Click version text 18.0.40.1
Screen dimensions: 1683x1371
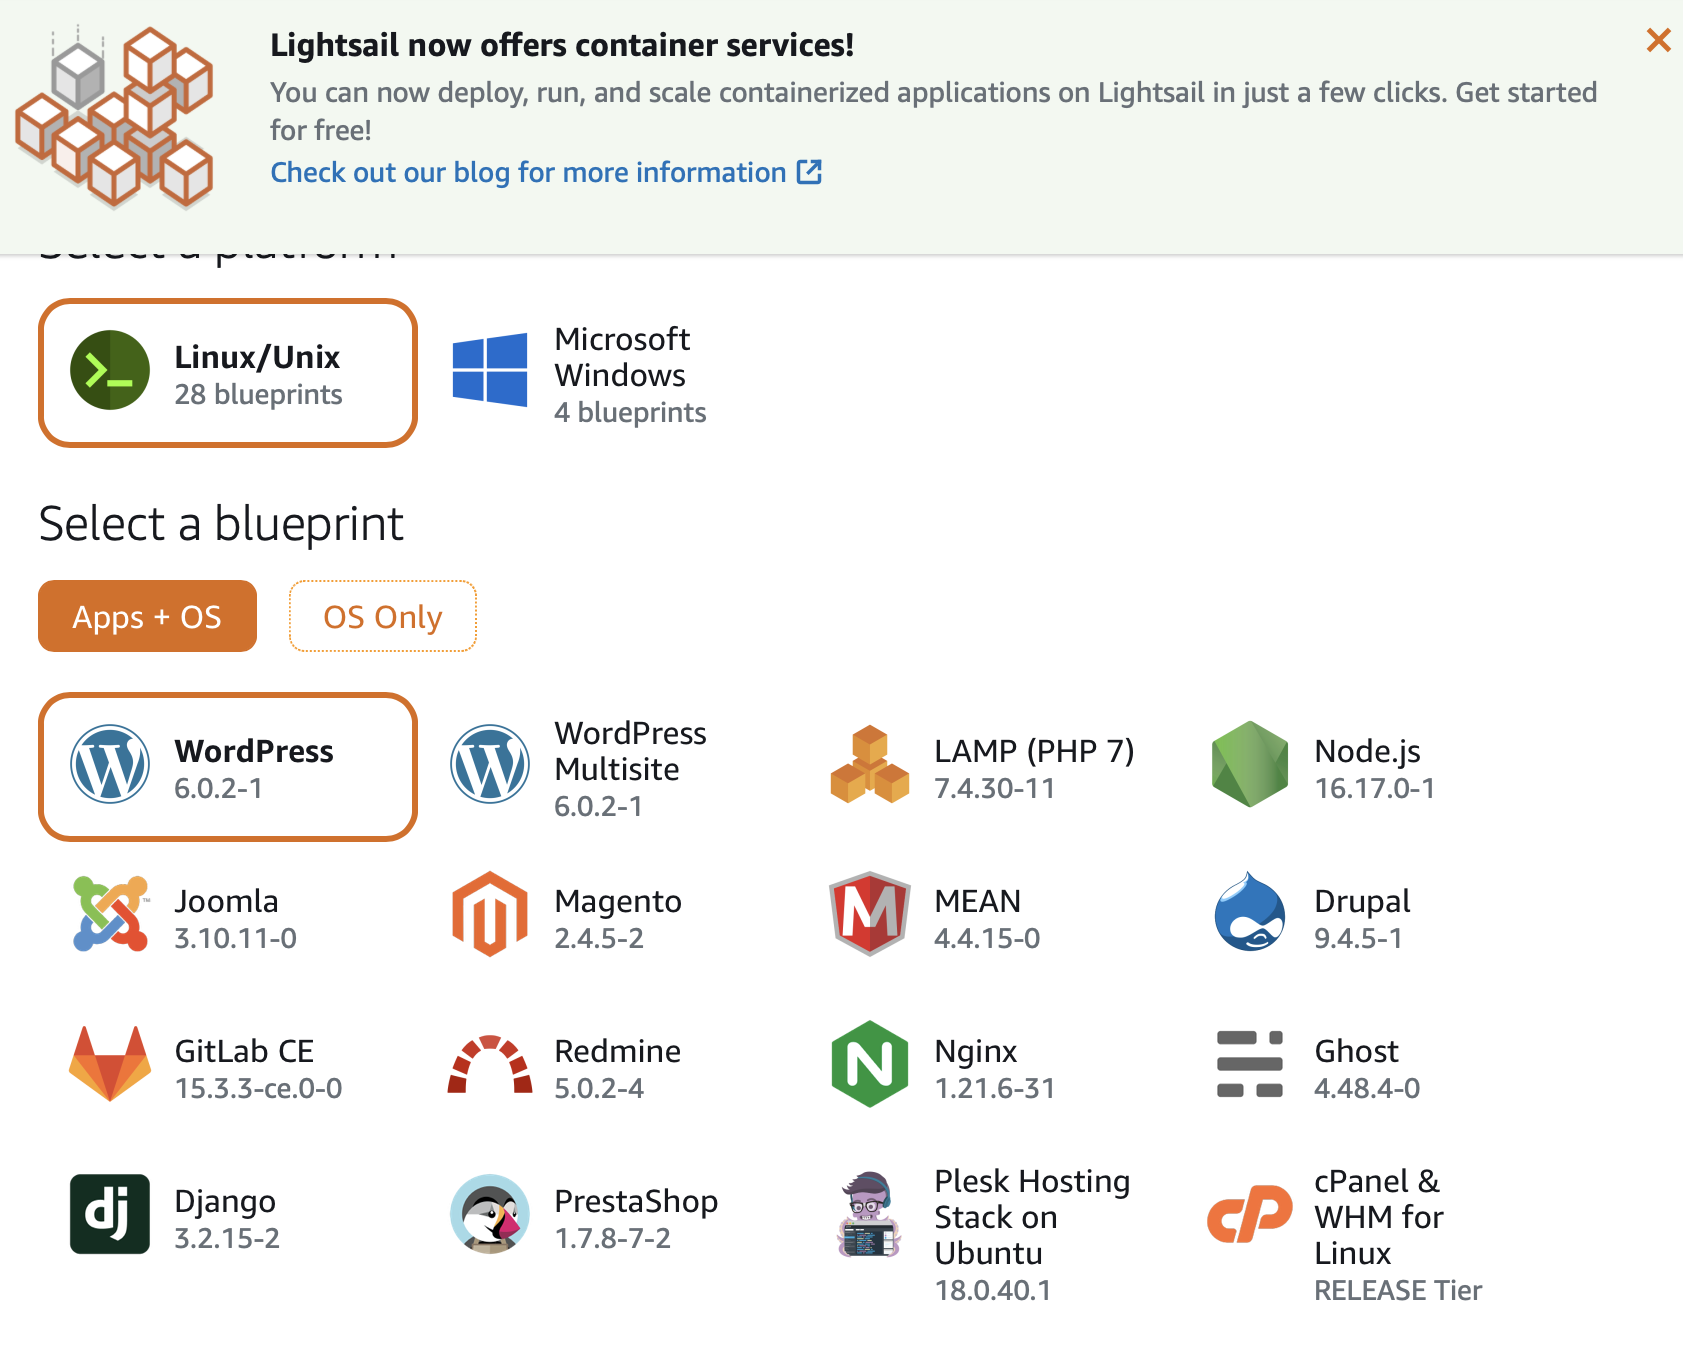(992, 1290)
